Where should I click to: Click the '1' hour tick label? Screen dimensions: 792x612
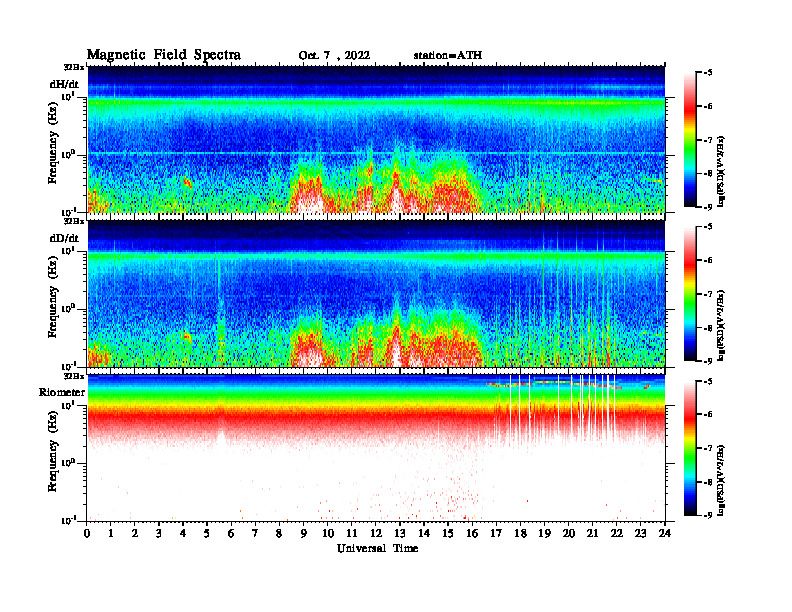tap(111, 534)
